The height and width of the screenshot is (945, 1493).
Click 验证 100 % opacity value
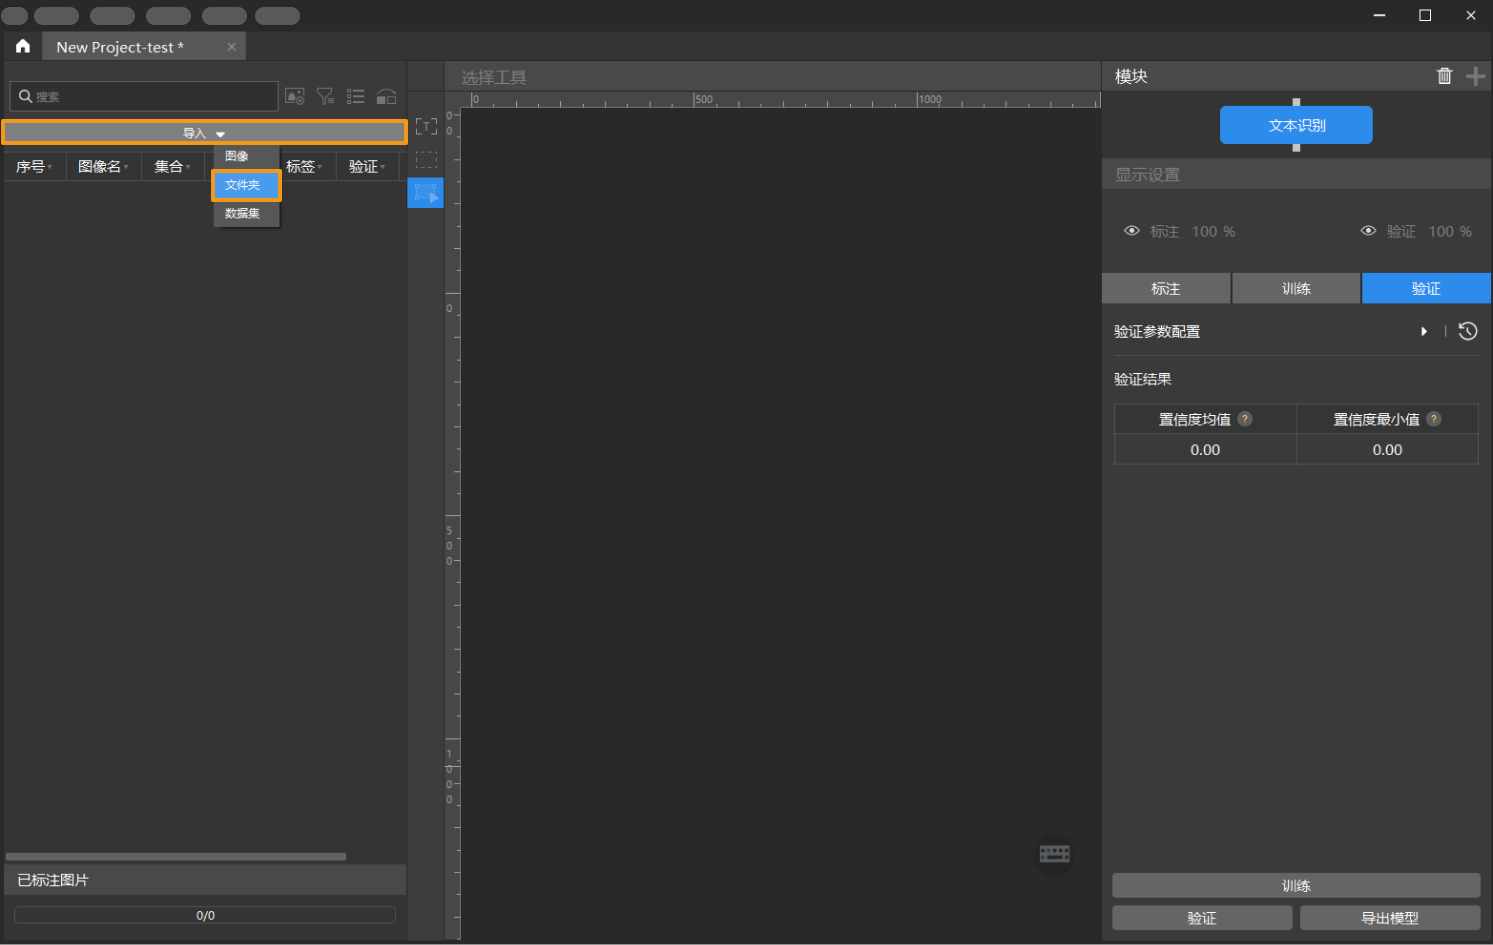1450,231
